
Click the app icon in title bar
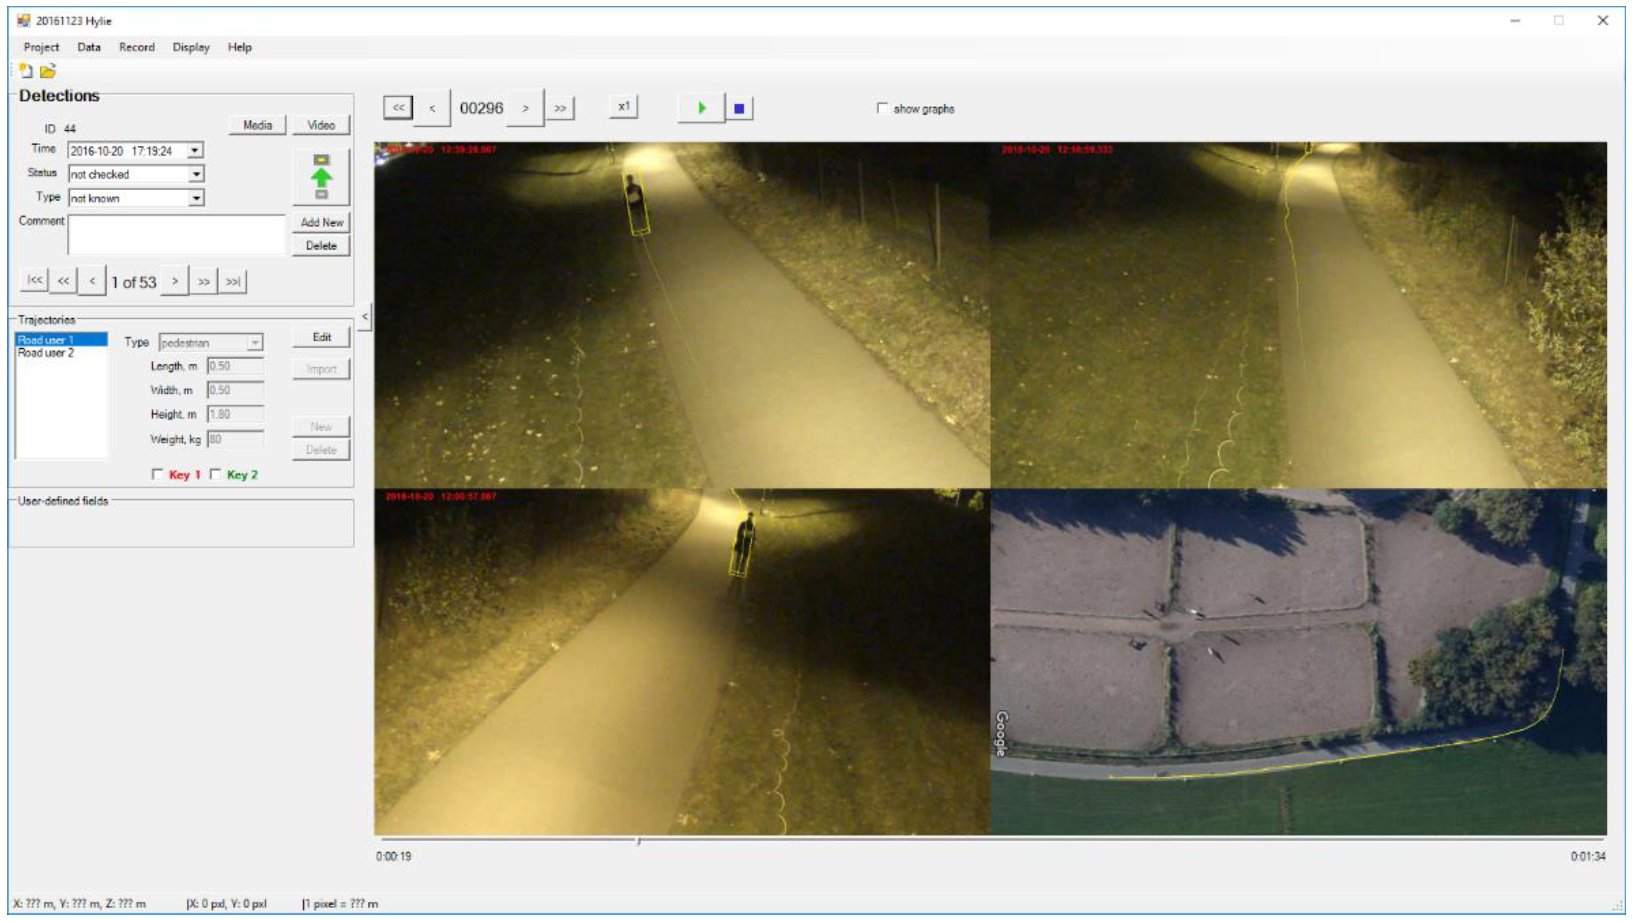click(24, 20)
